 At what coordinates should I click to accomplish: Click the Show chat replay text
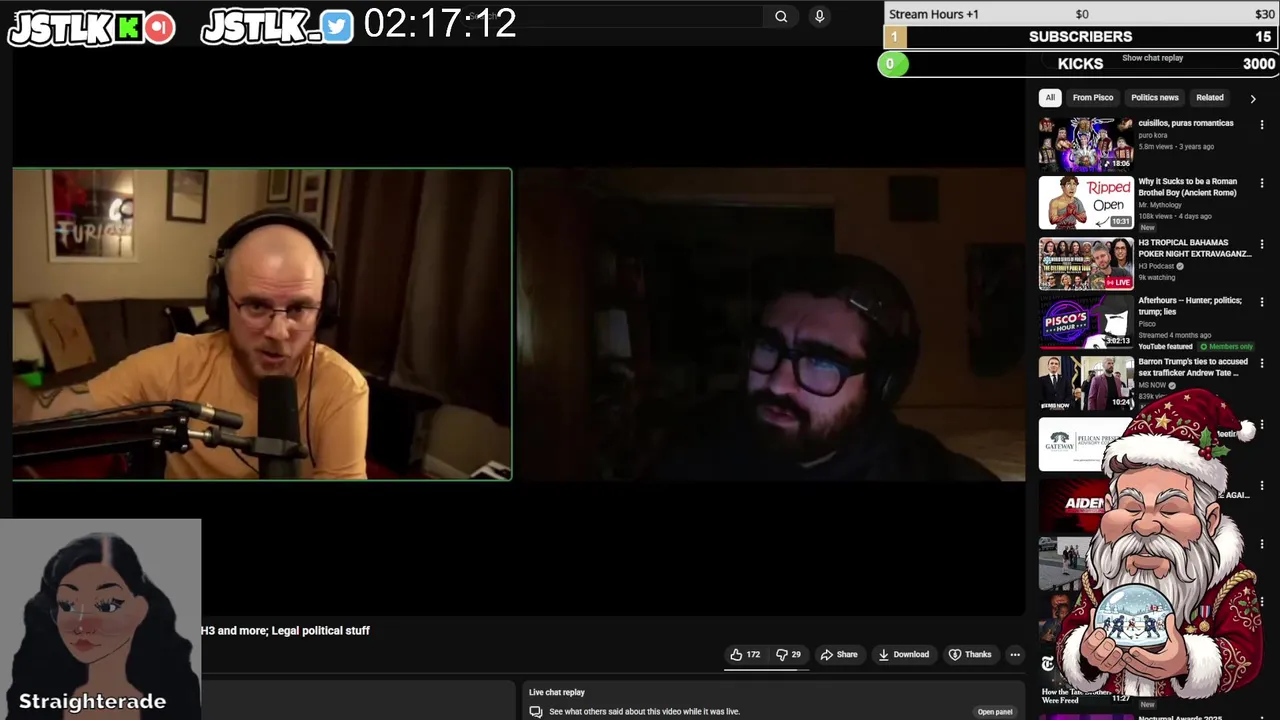point(1152,58)
